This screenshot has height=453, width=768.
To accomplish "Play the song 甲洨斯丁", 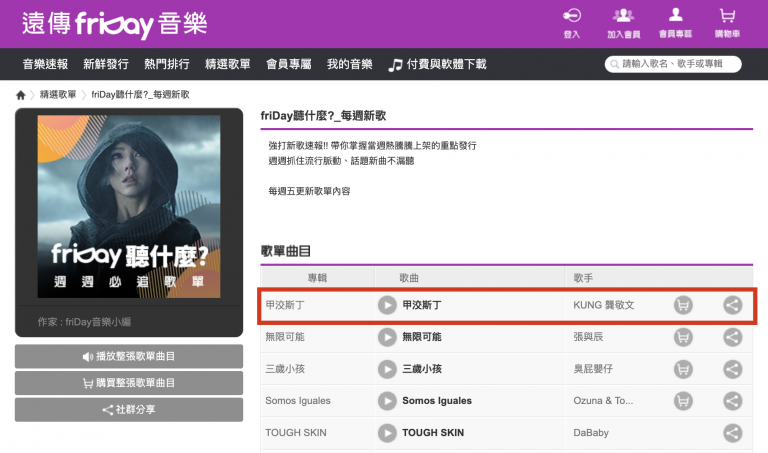I will [x=387, y=305].
